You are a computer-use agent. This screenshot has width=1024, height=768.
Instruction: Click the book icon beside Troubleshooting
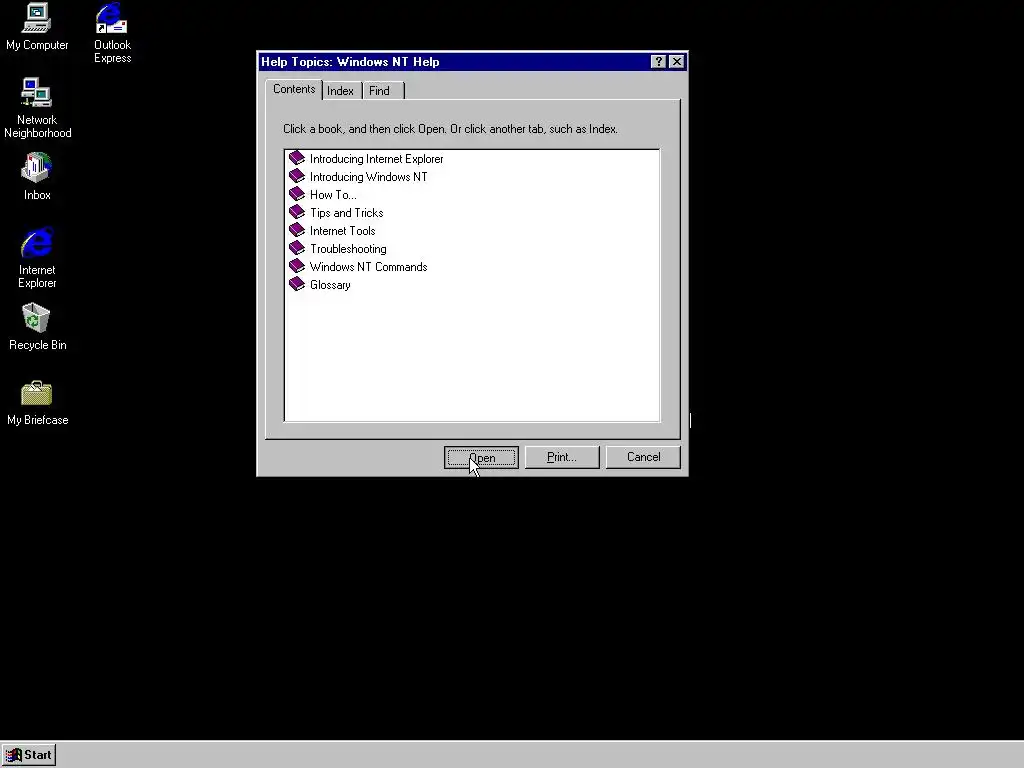coord(297,248)
